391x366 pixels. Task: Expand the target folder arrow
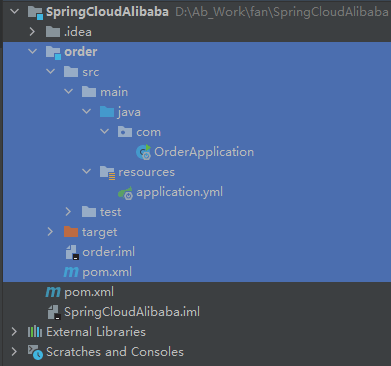coord(50,232)
